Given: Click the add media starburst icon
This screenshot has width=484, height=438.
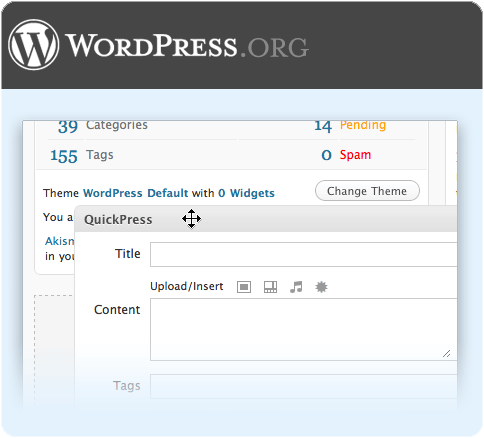Looking at the screenshot, I should (x=321, y=287).
